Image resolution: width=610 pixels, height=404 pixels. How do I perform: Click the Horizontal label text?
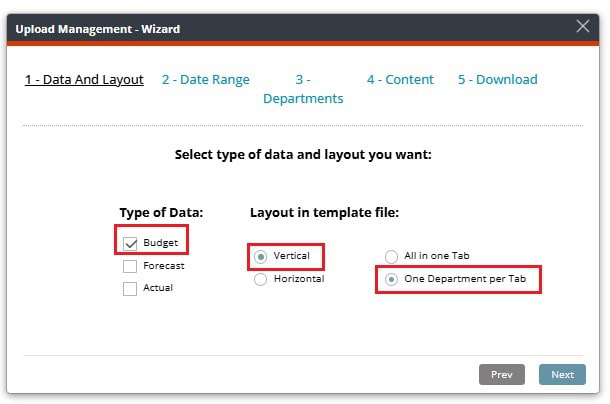pos(299,279)
